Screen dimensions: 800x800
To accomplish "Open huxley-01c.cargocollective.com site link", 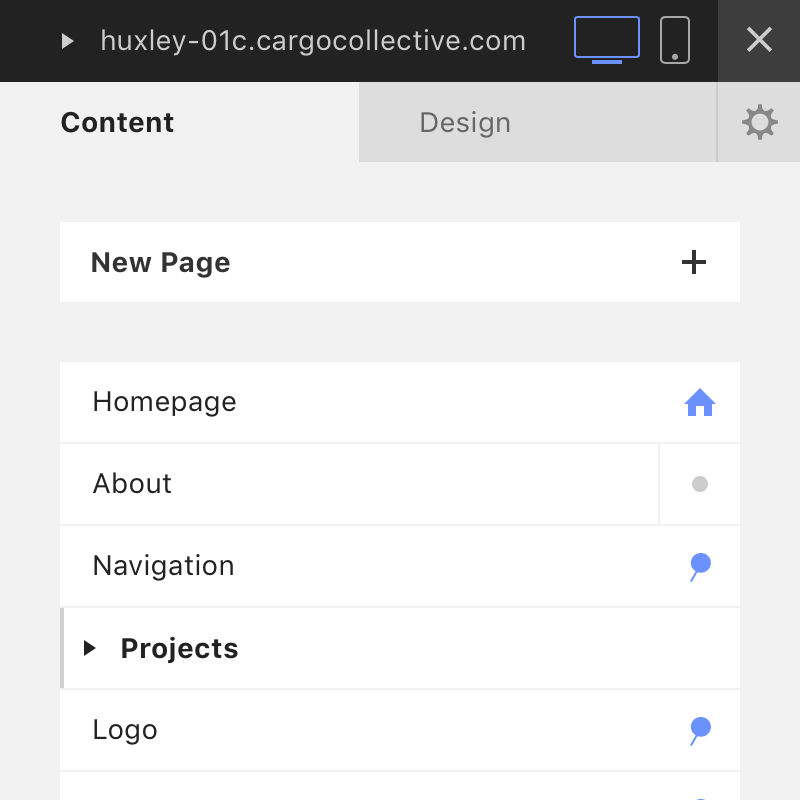I will (313, 41).
